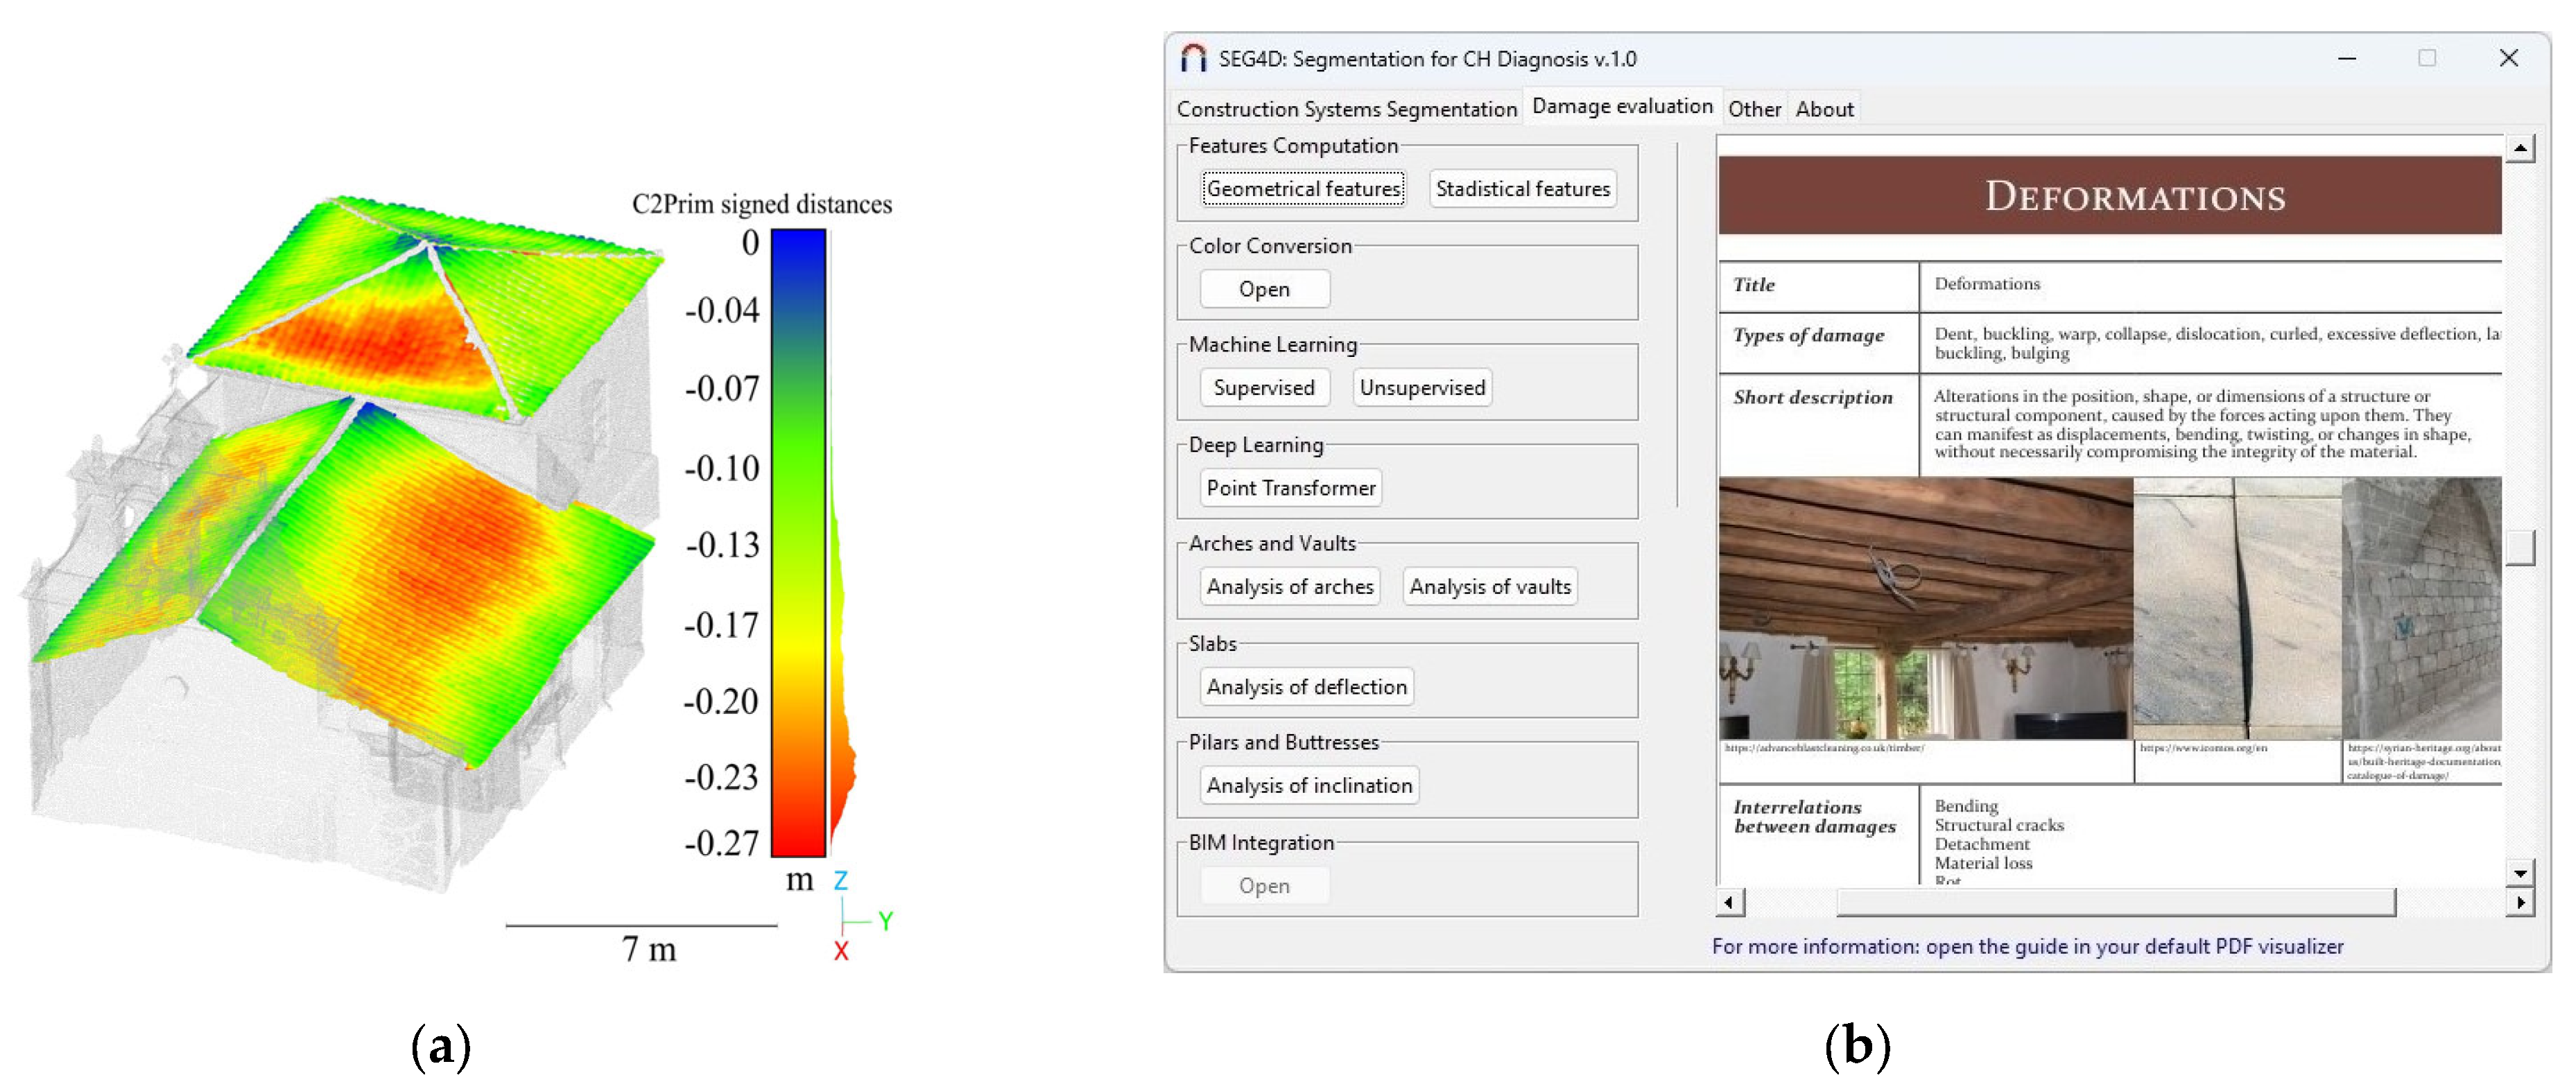Click the Stadistical features button
Screen dimensions: 2576x1082
[1522, 188]
